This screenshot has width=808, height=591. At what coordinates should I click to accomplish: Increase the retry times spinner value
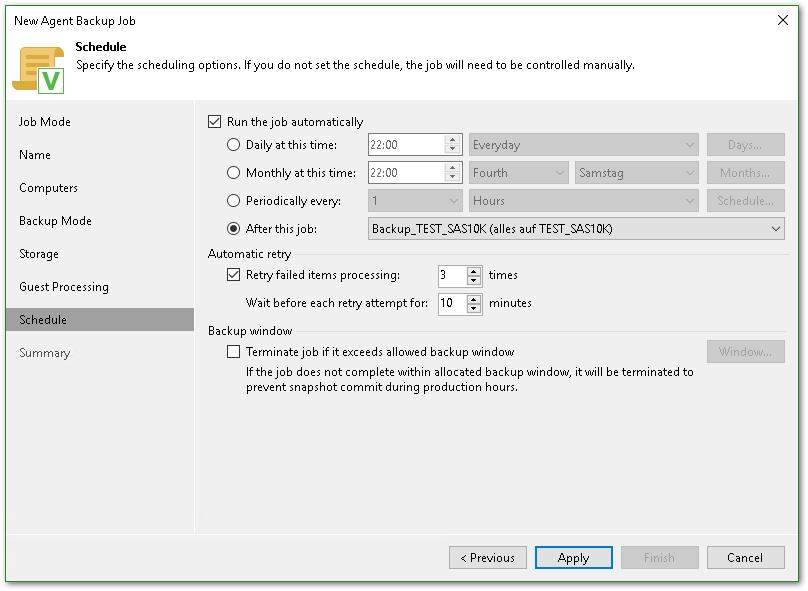[474, 270]
